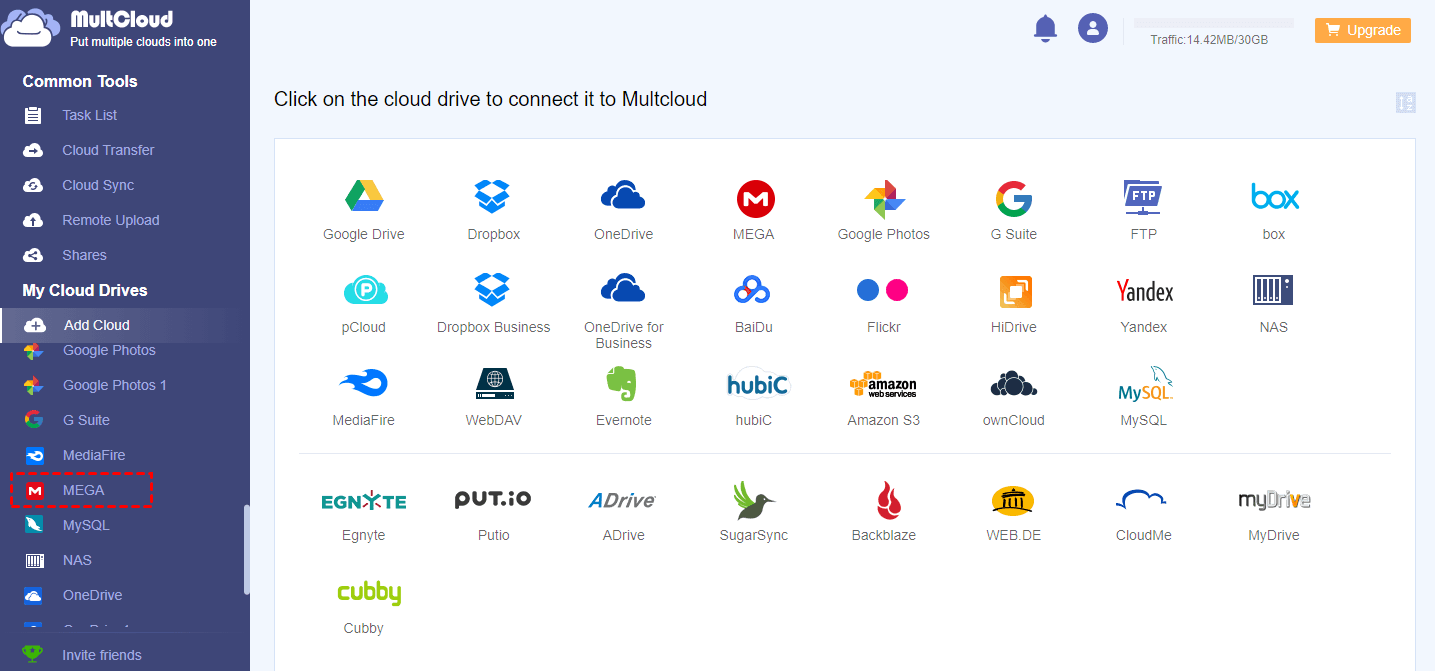Open the user account avatar

click(1093, 28)
